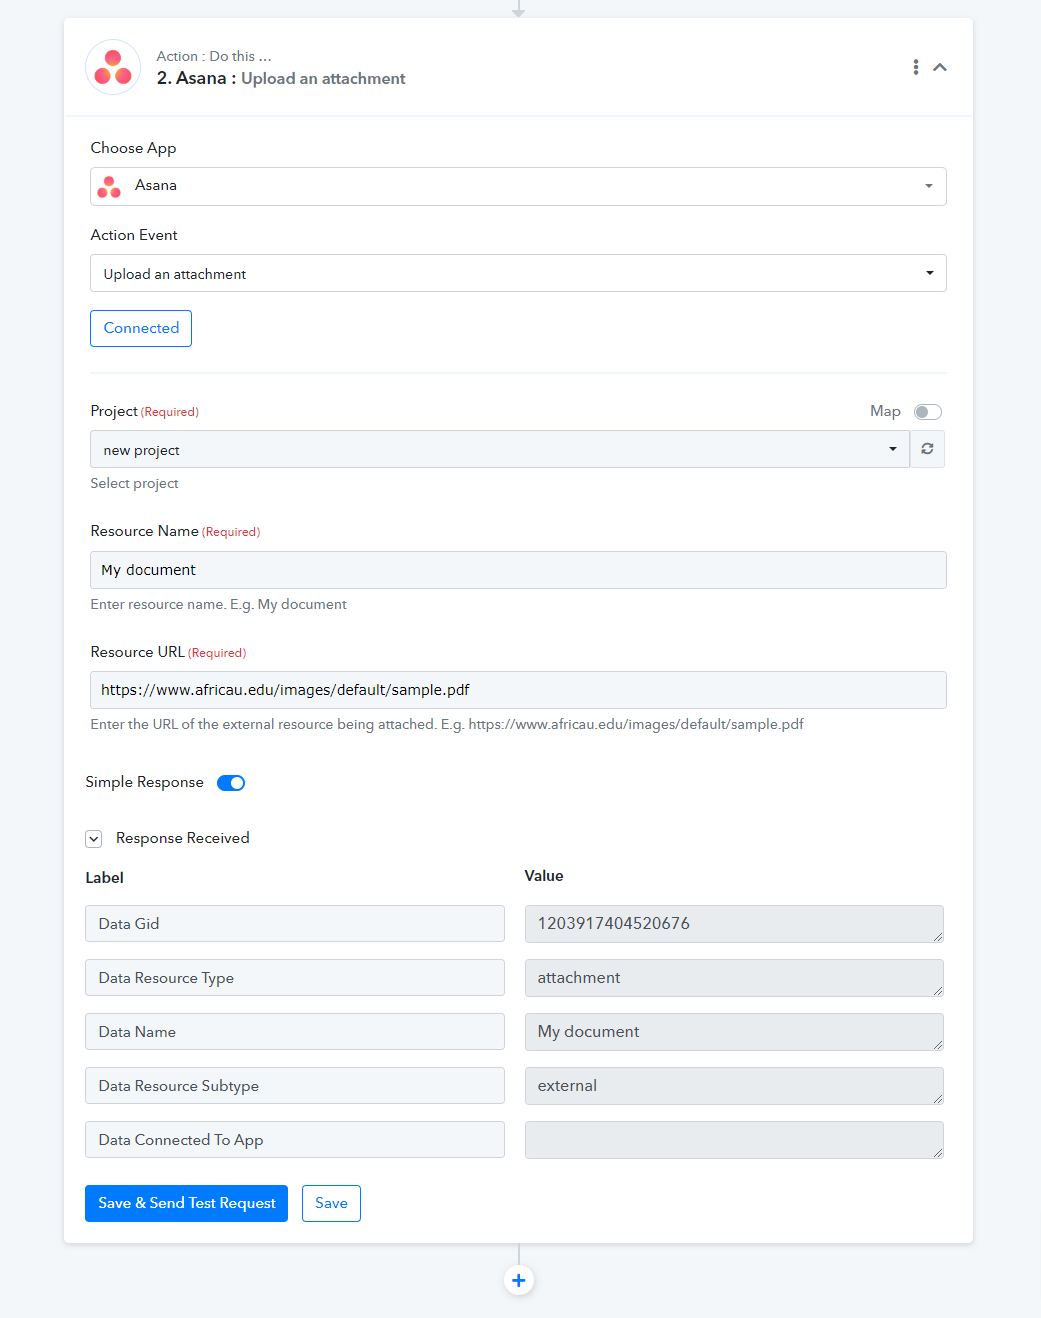Click Asana icon in Choose App field
Viewport: 1041px width, 1318px height.
click(109, 187)
